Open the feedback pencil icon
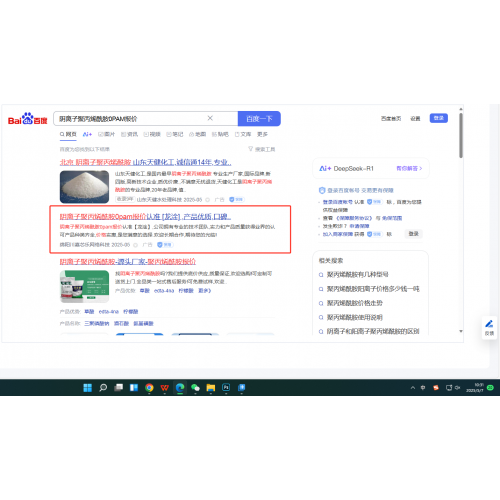Screen dimensions: 500x500 489,324
